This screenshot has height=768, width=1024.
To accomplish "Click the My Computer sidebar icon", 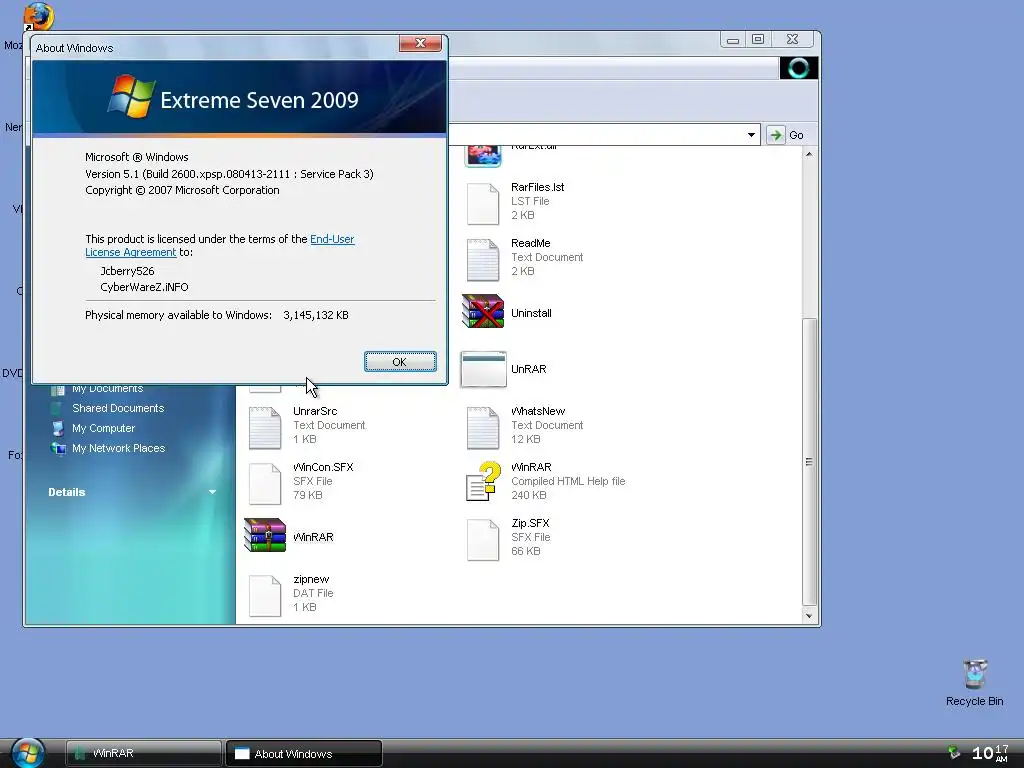I will pos(58,428).
